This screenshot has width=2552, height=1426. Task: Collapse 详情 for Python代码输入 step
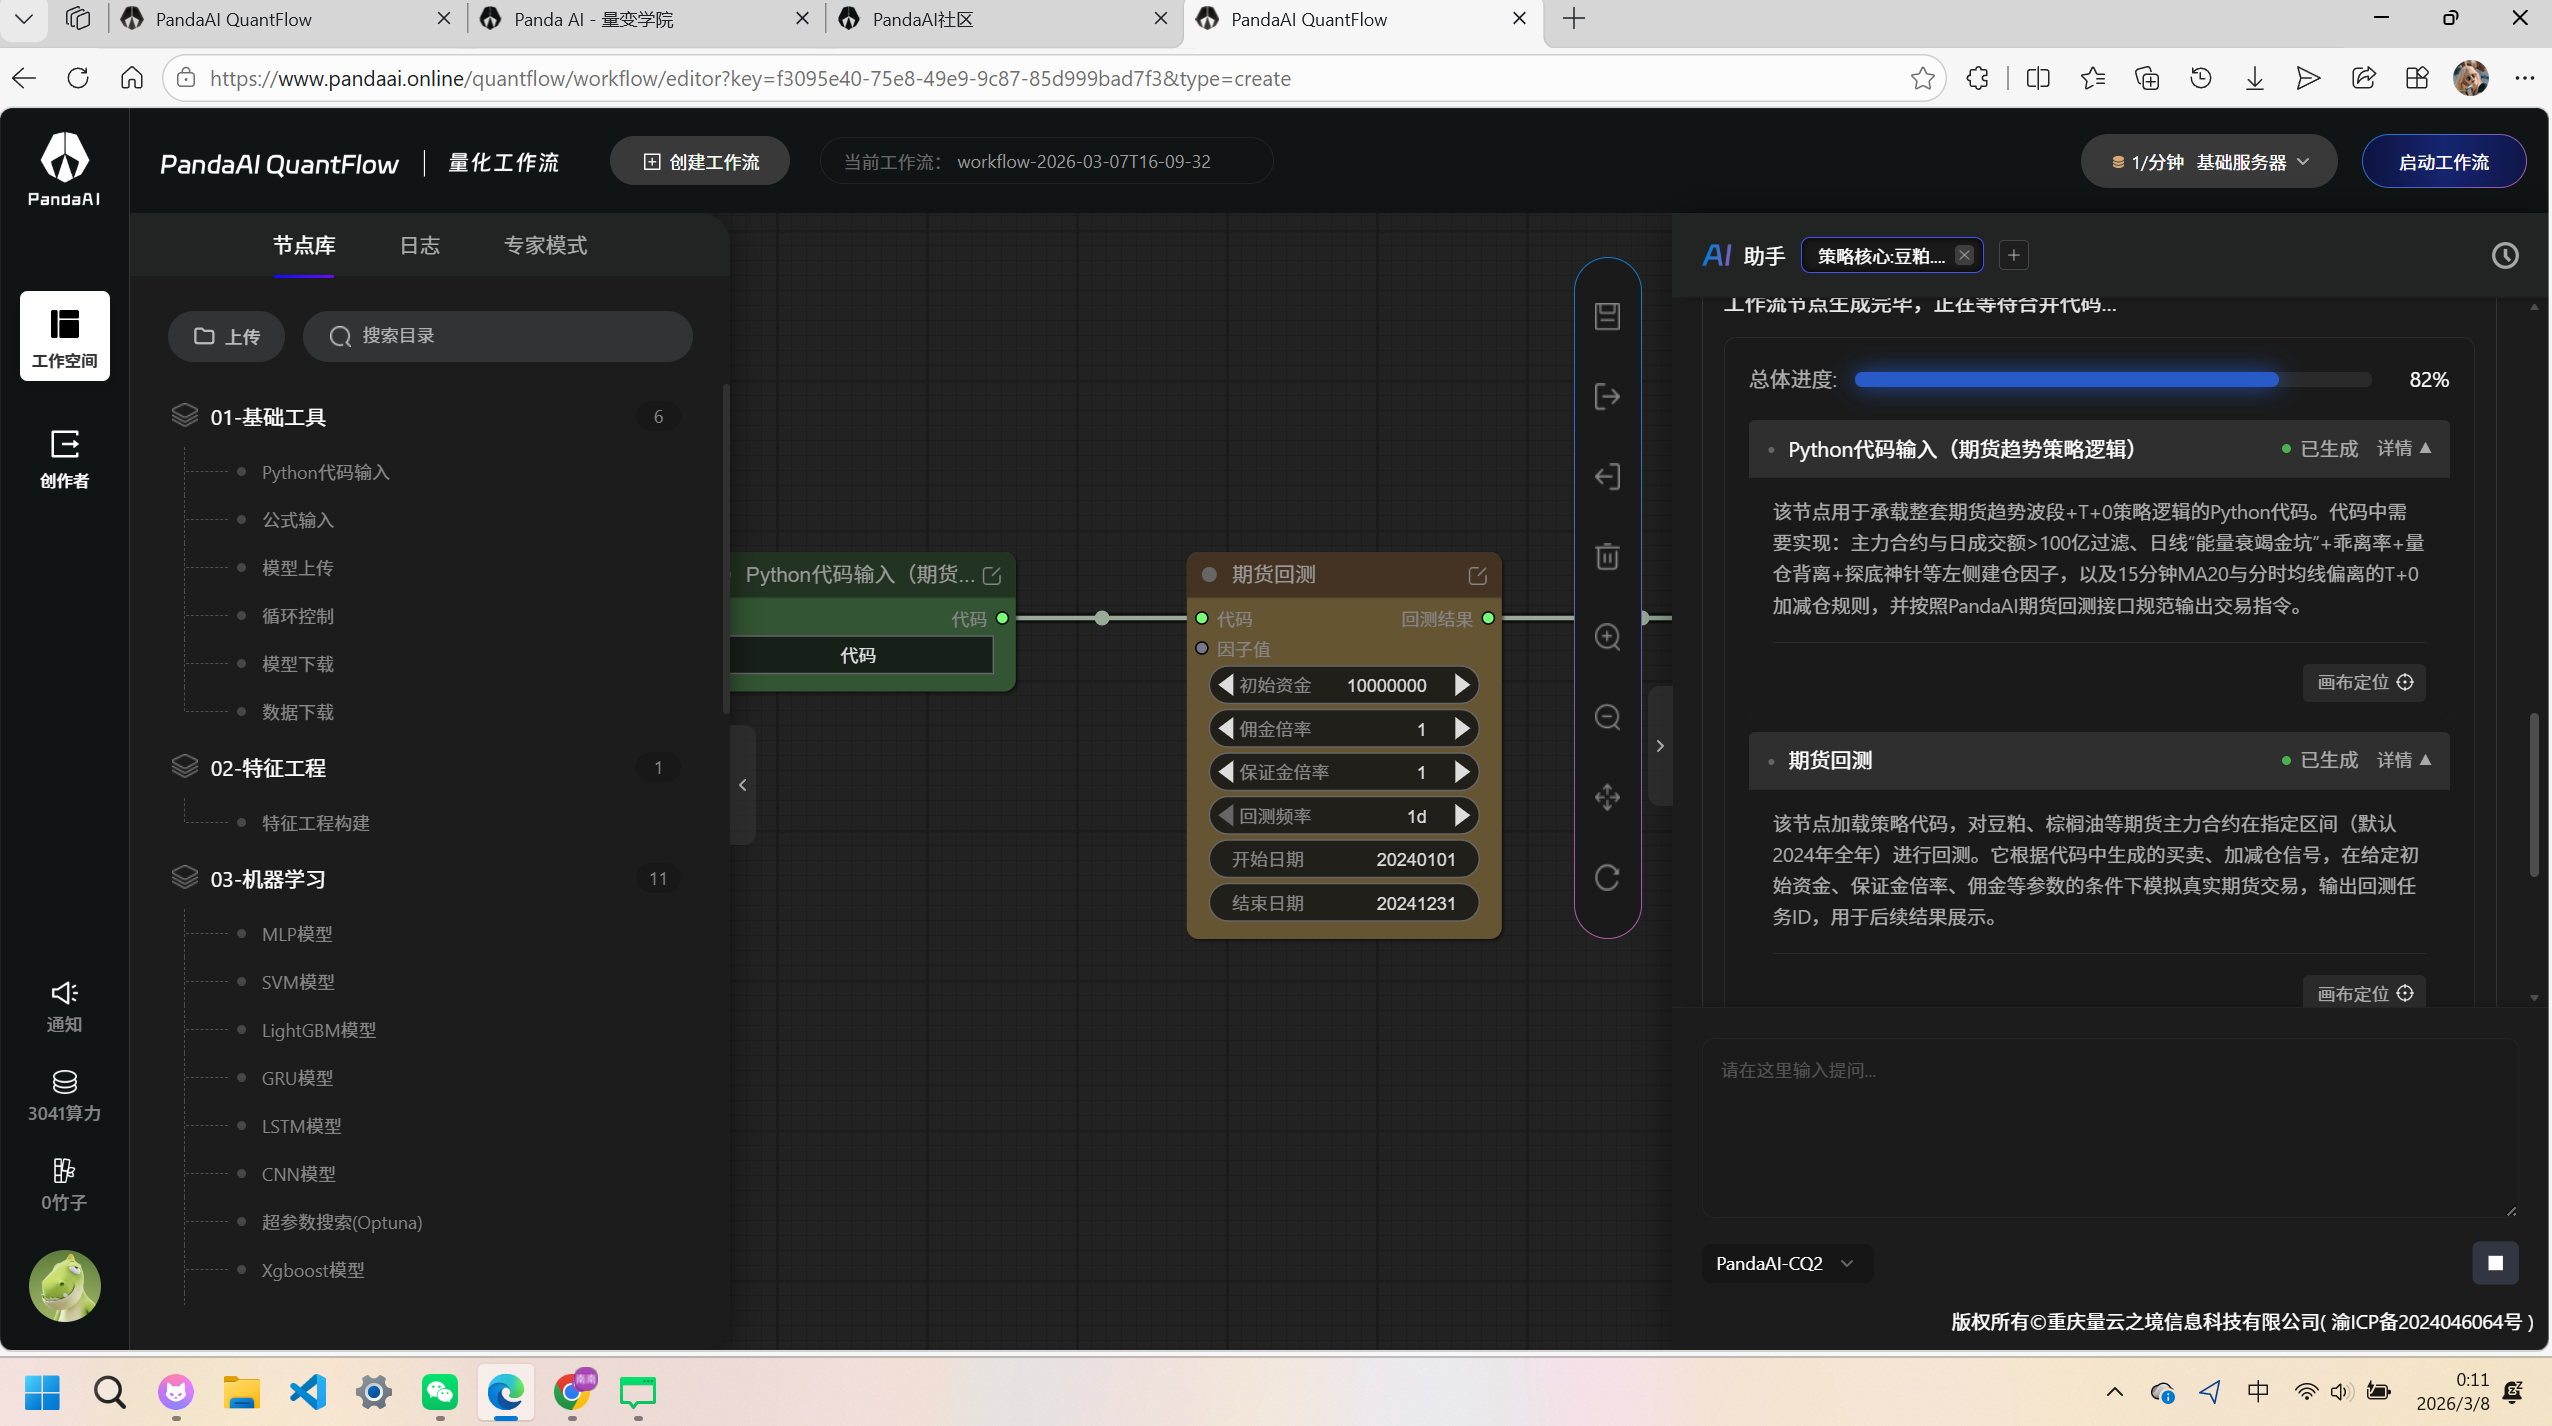pyautogui.click(x=2404, y=448)
